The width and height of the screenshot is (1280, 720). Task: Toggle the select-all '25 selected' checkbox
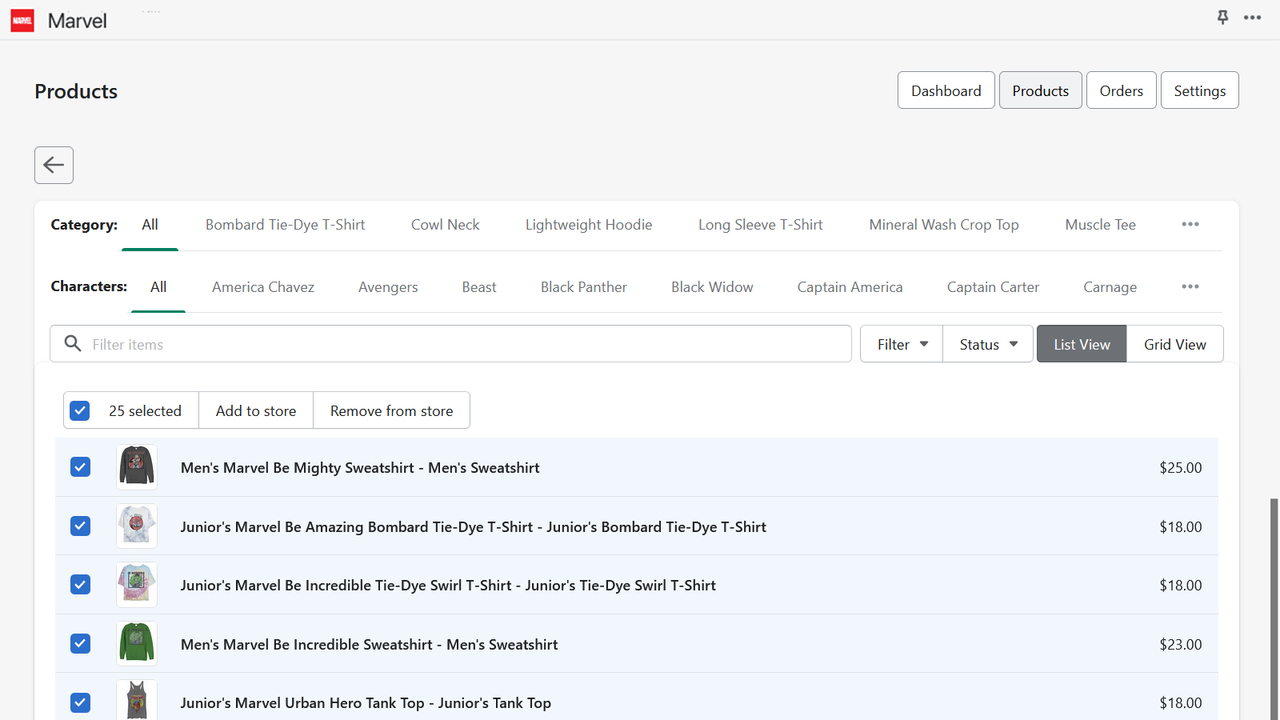(x=80, y=411)
